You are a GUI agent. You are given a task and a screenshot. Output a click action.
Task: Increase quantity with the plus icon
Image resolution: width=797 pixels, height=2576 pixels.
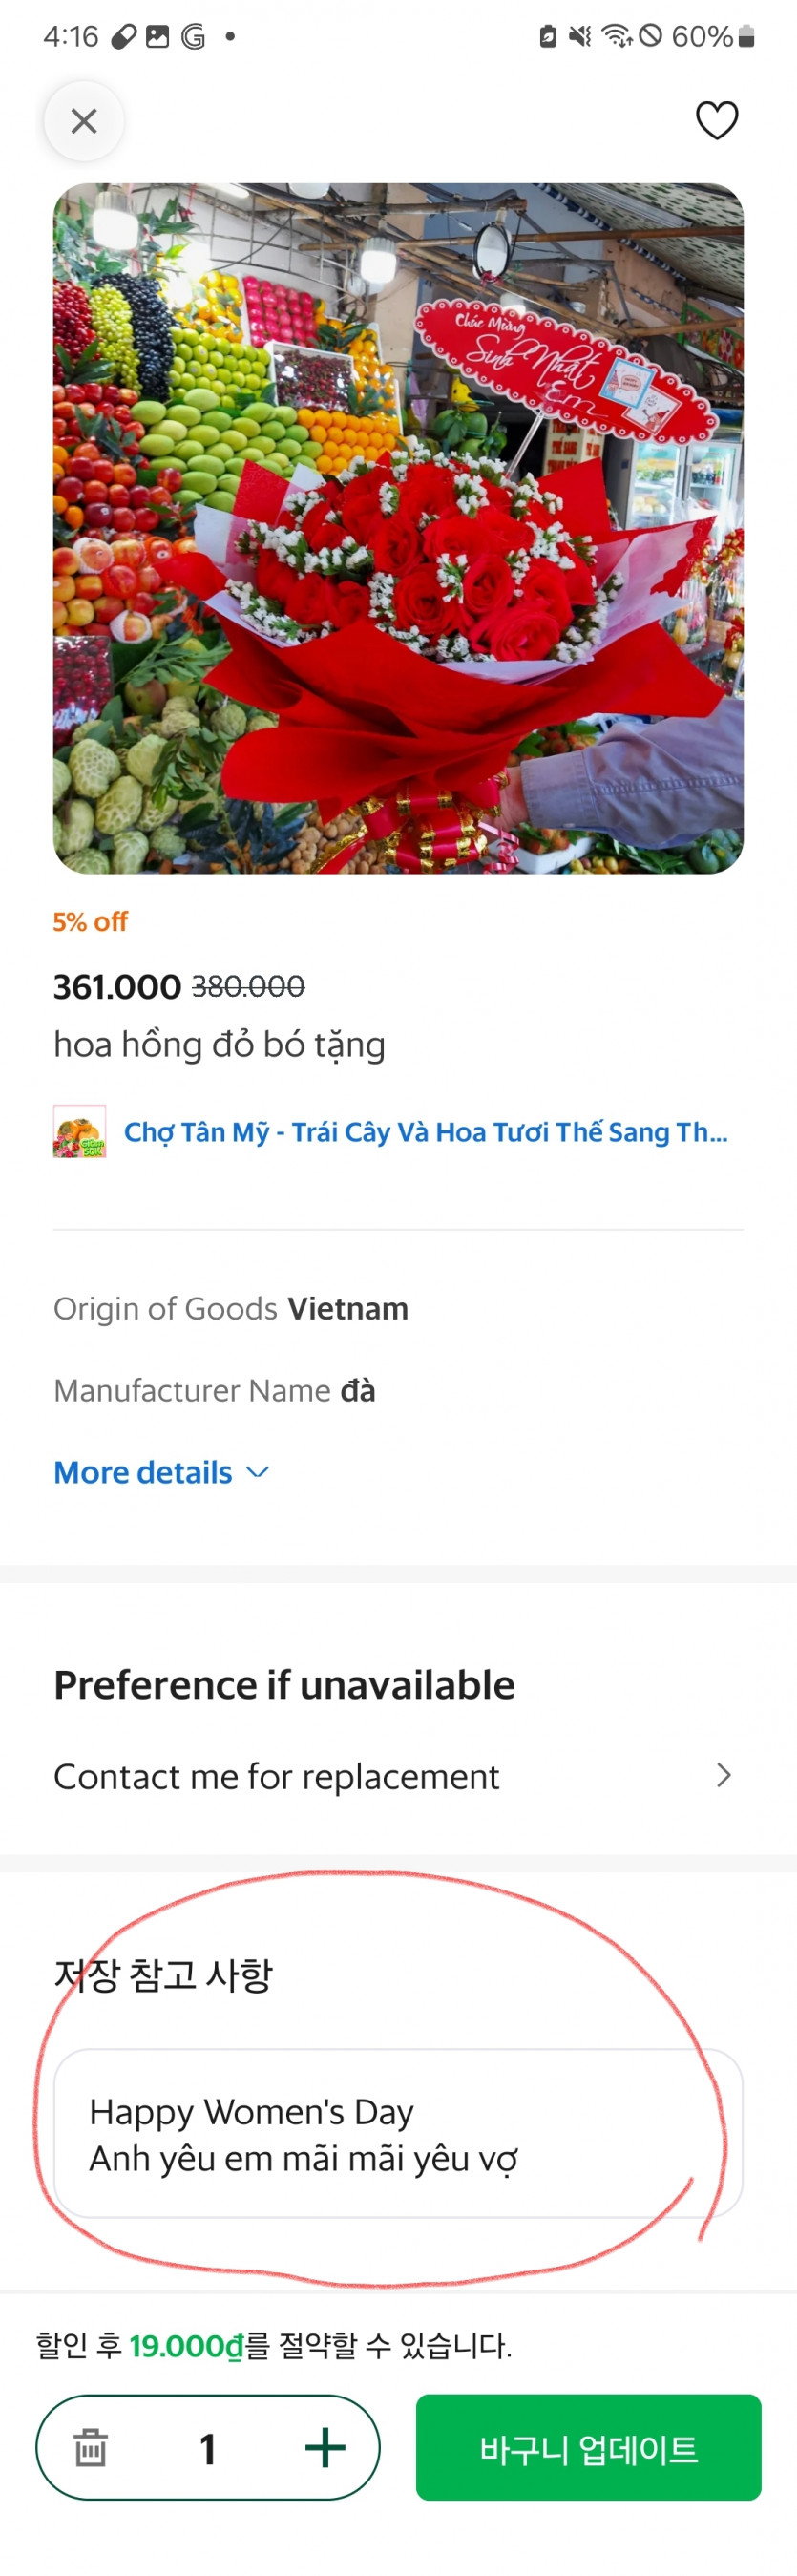coord(325,2448)
